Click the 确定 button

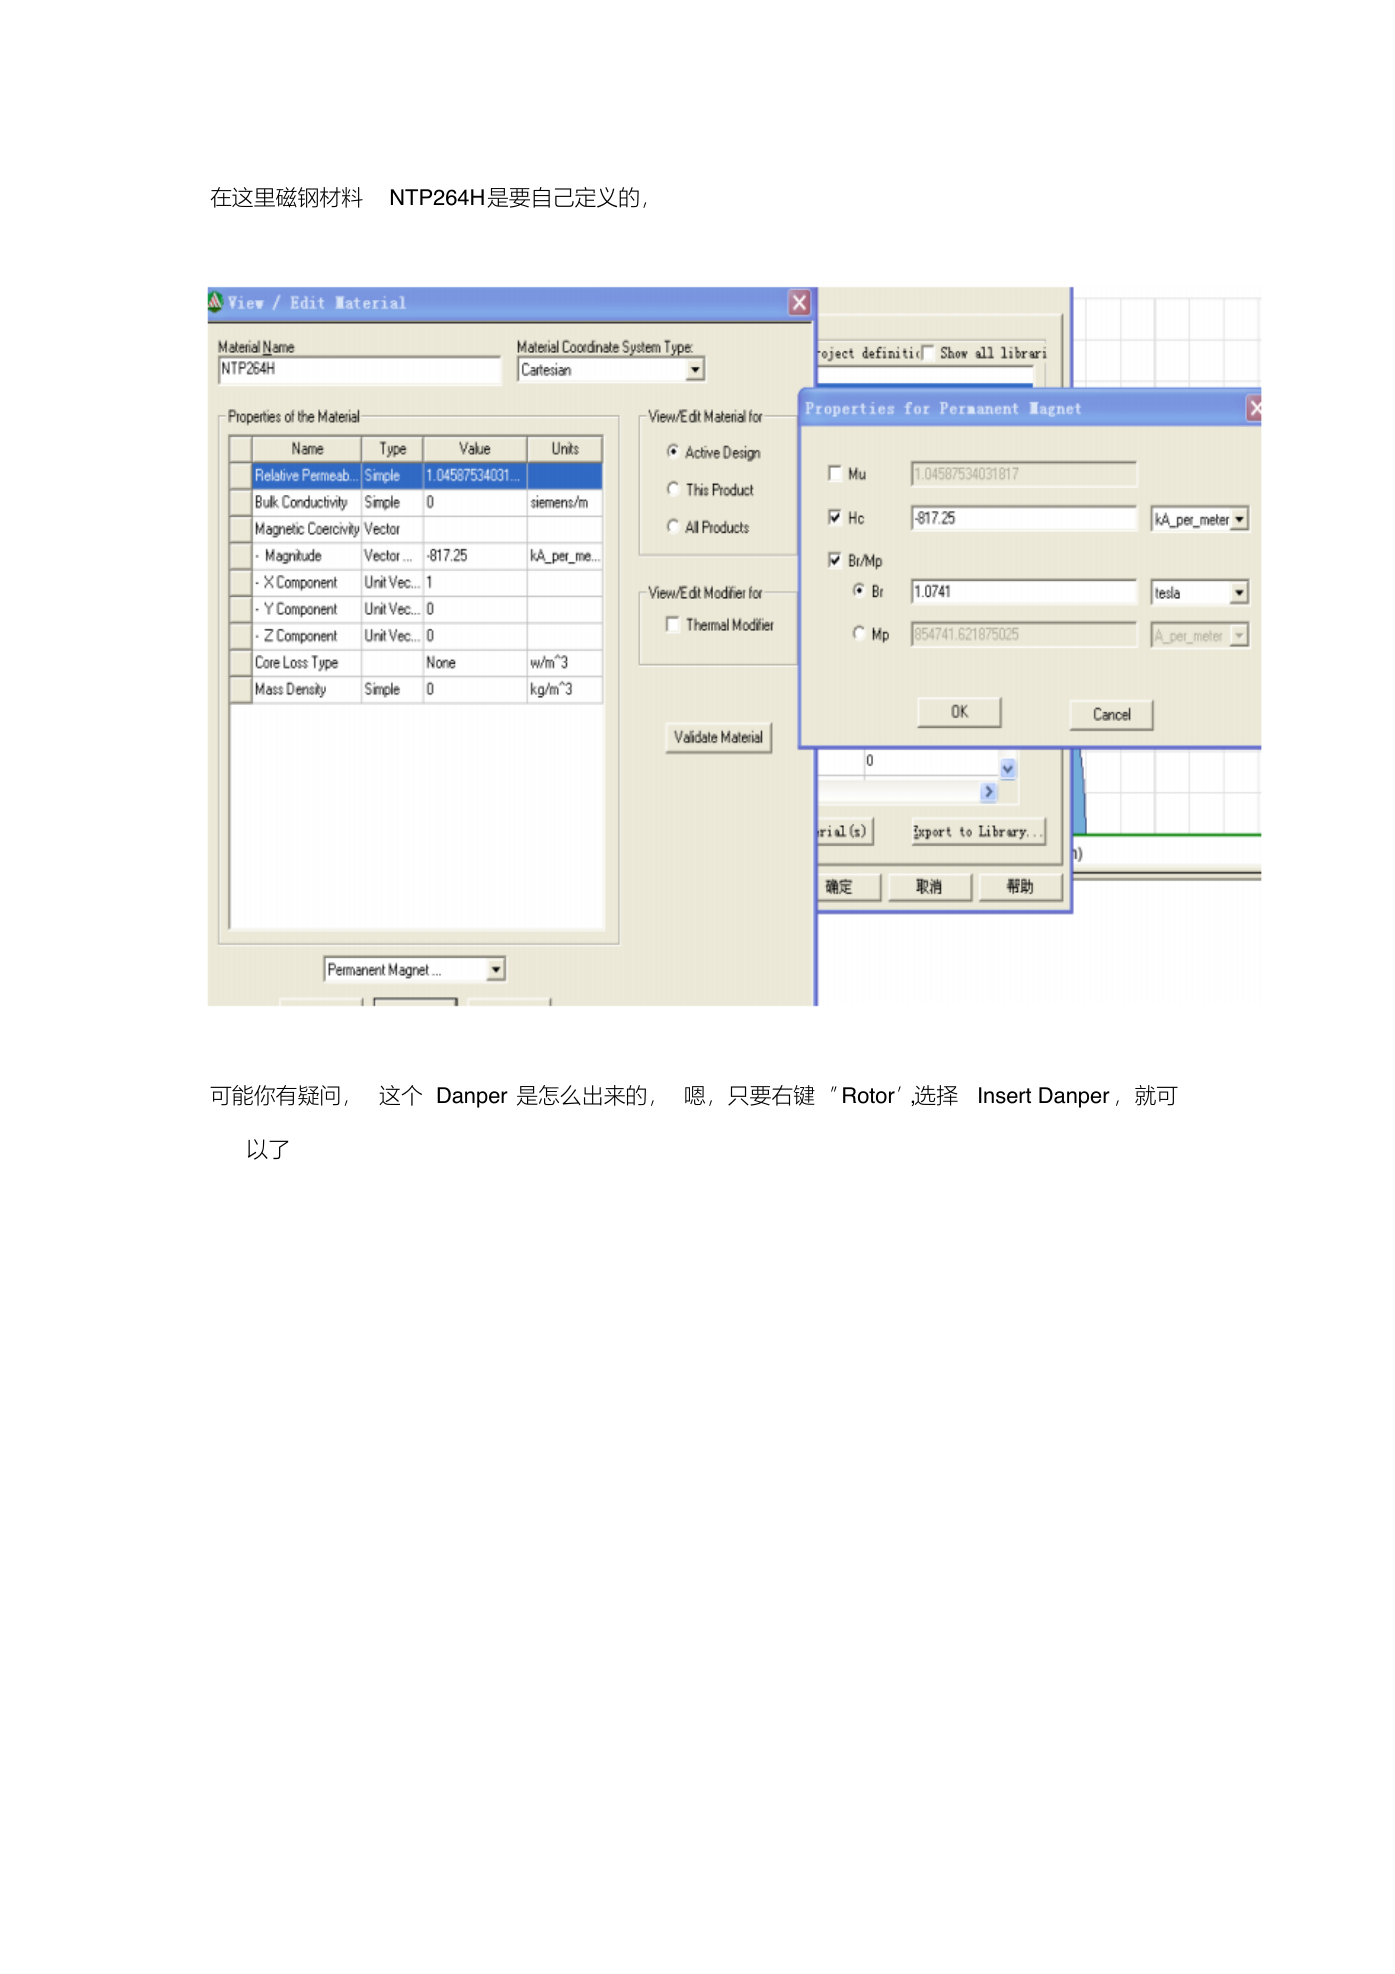tap(846, 887)
